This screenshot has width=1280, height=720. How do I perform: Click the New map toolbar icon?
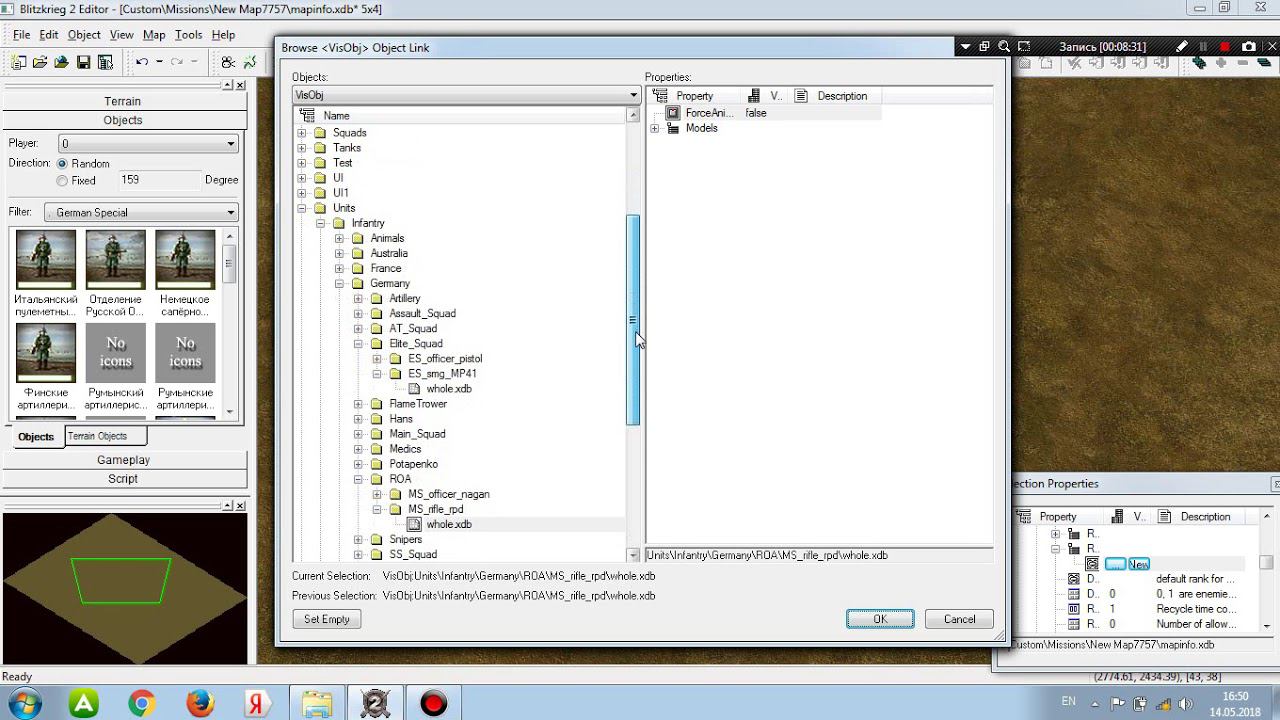(x=19, y=62)
